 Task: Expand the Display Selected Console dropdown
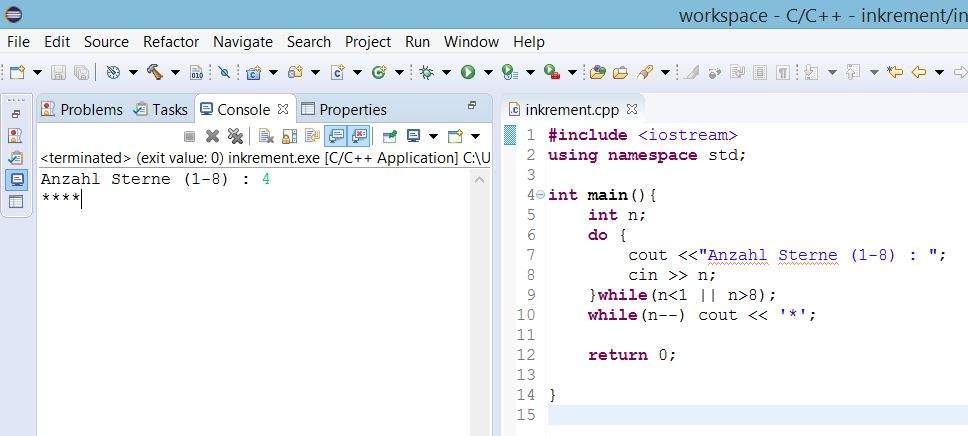(x=434, y=136)
